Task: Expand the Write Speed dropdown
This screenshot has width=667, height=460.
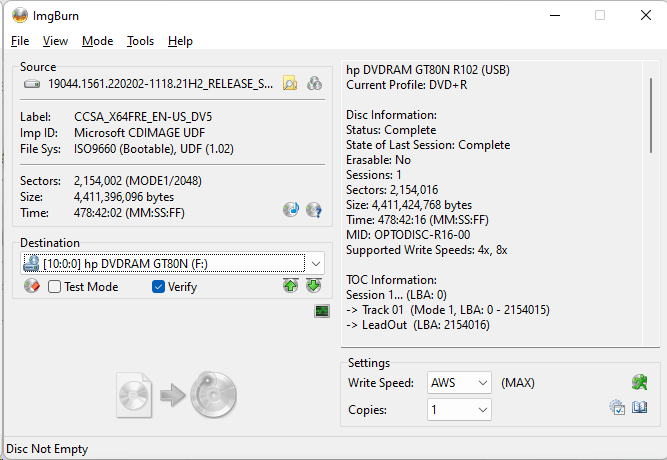Action: [x=482, y=383]
